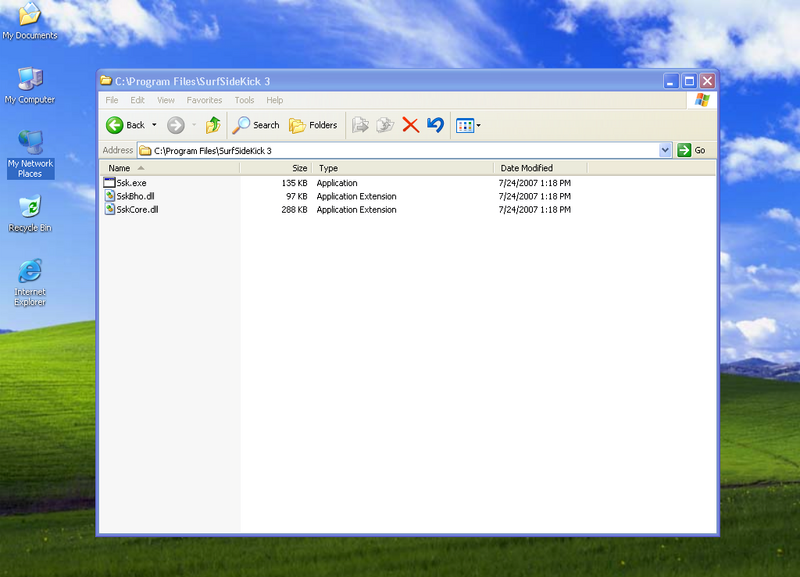Image resolution: width=800 pixels, height=577 pixels.
Task: Select the Internet Explorer desktop icon
Action: 30,283
